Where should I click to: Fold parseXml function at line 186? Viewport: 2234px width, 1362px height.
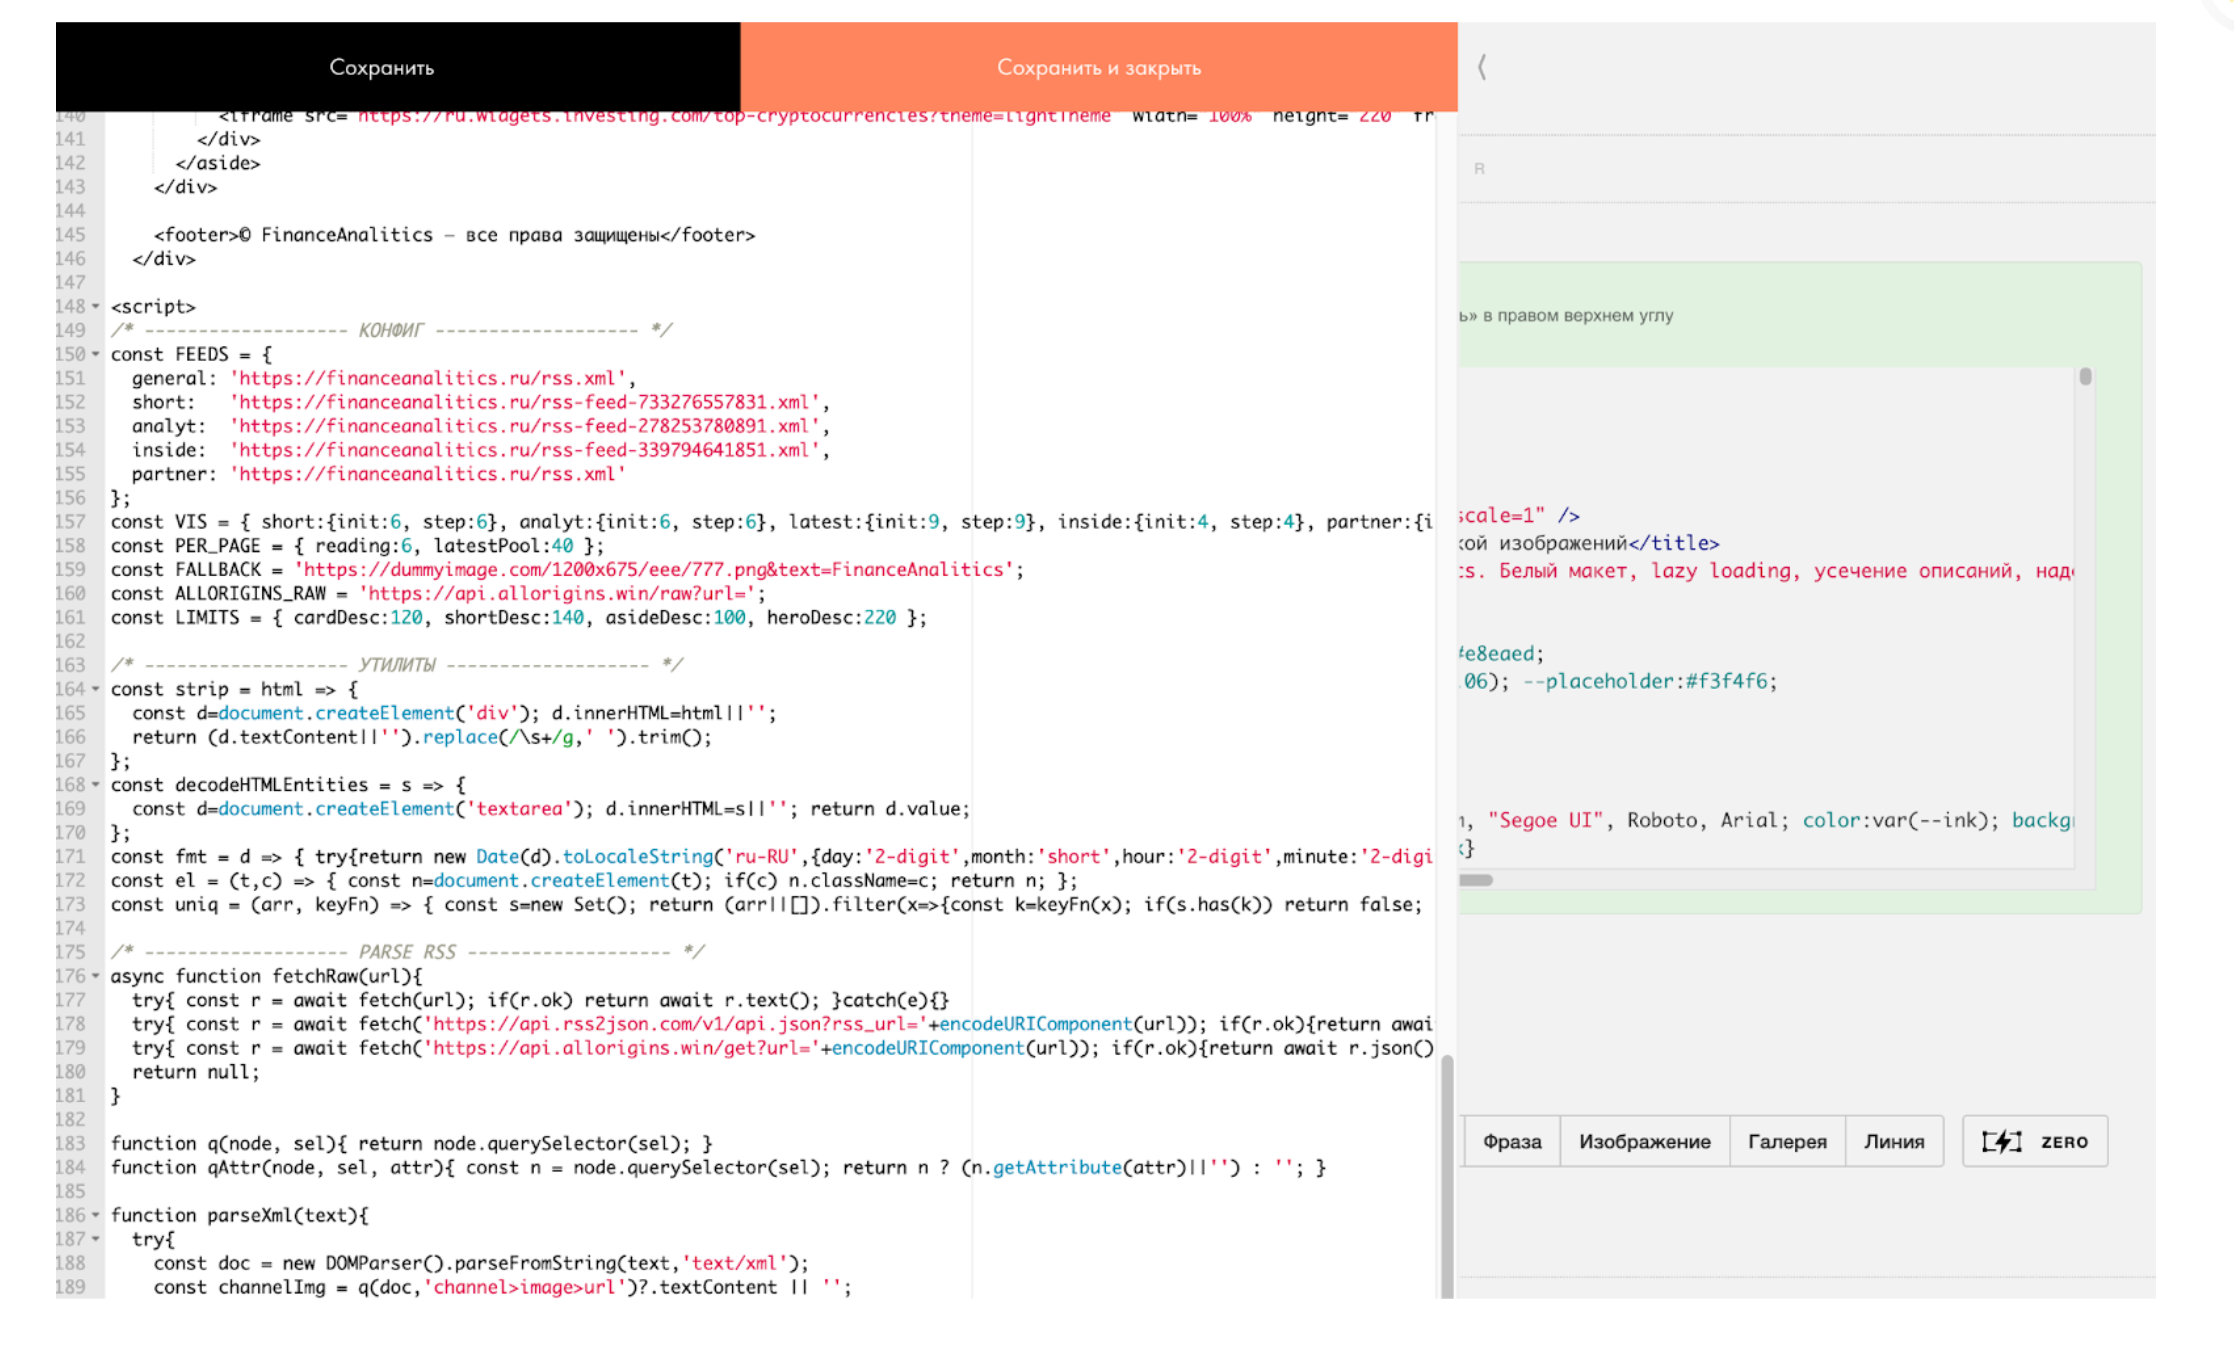(x=96, y=1215)
